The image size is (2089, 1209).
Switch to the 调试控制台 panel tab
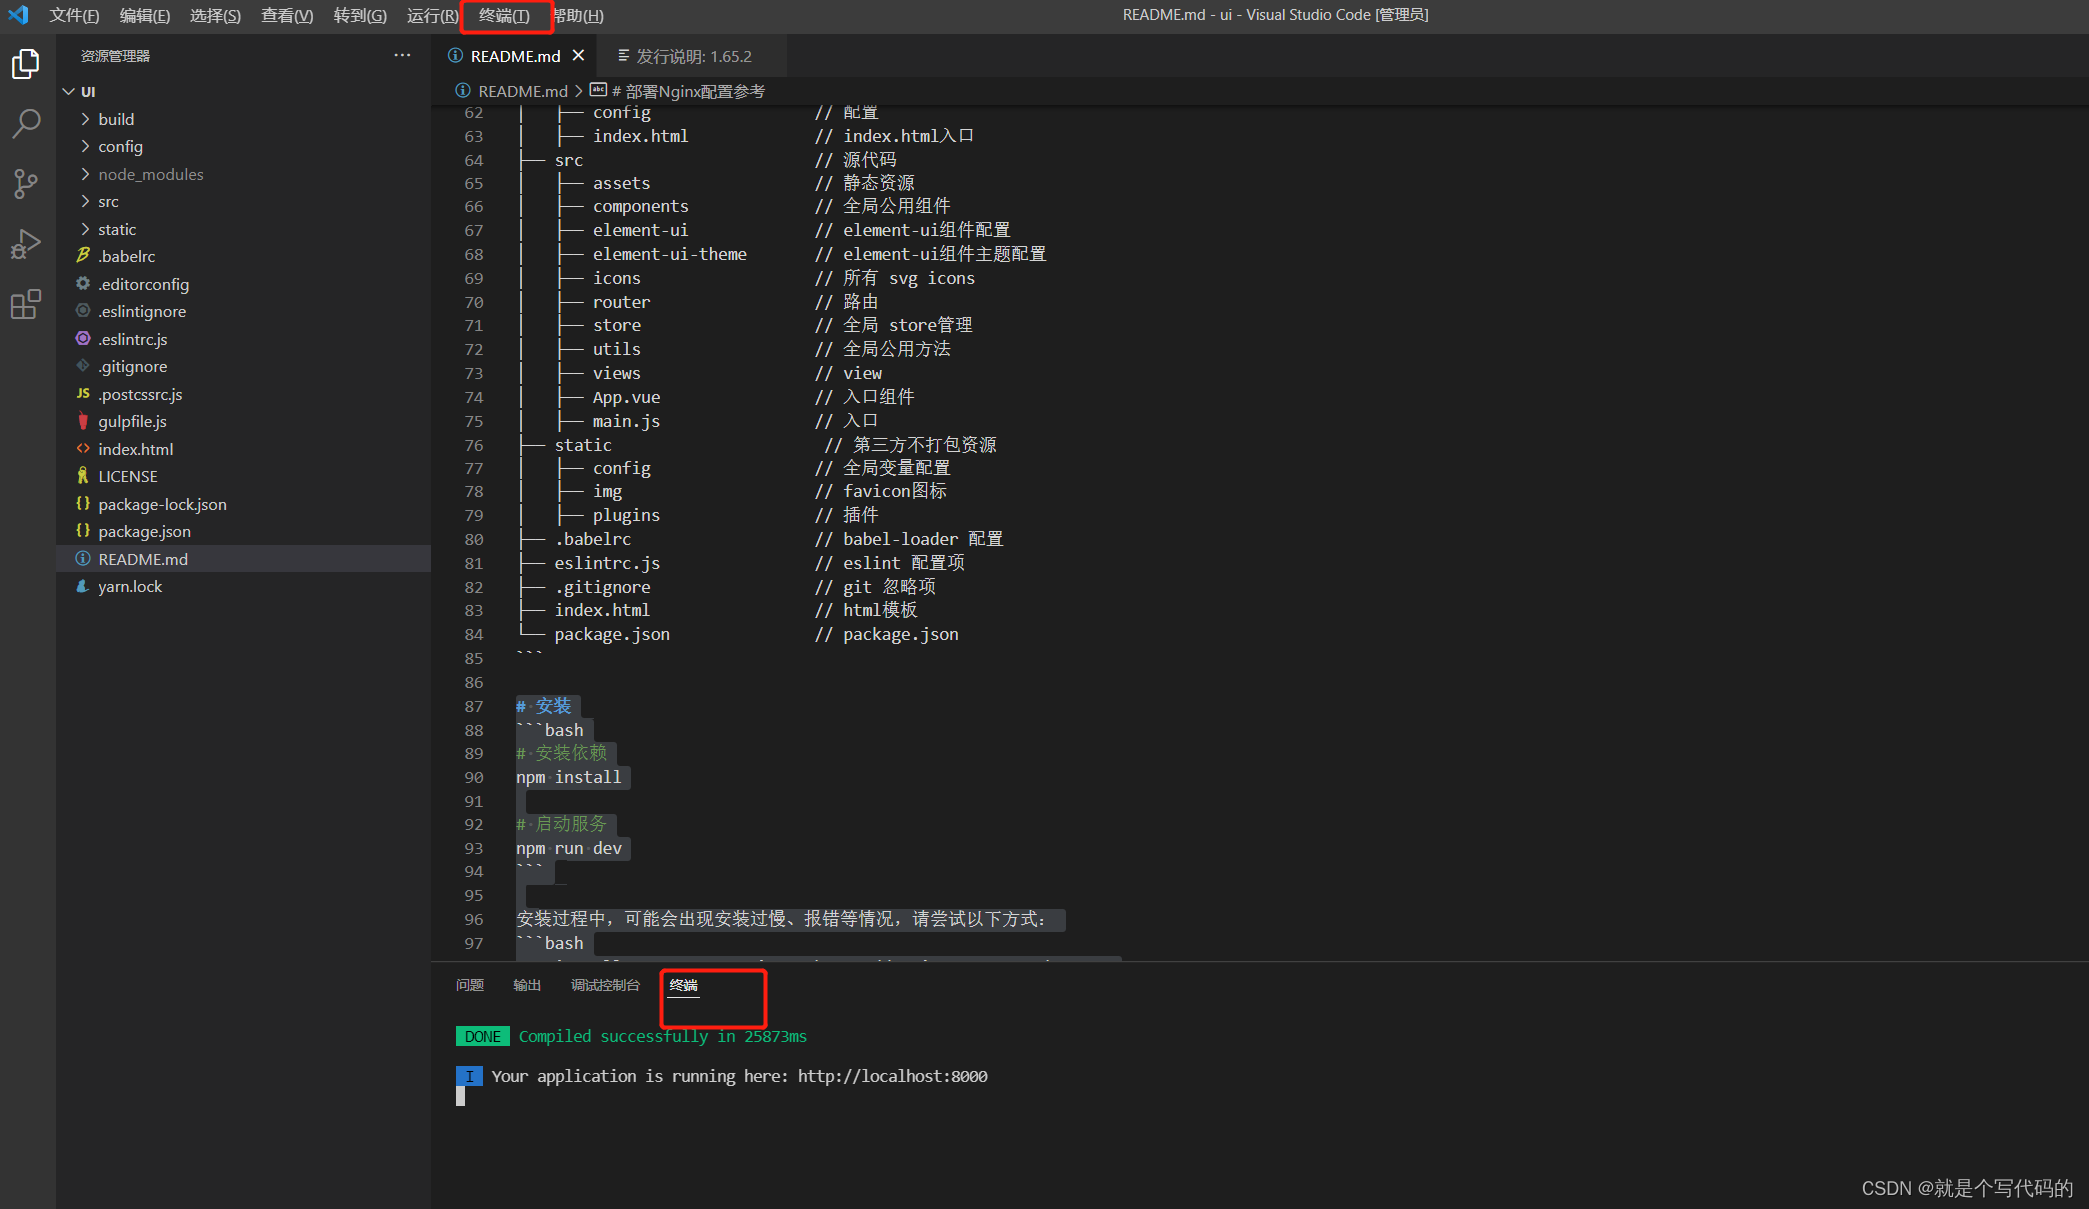click(x=605, y=985)
